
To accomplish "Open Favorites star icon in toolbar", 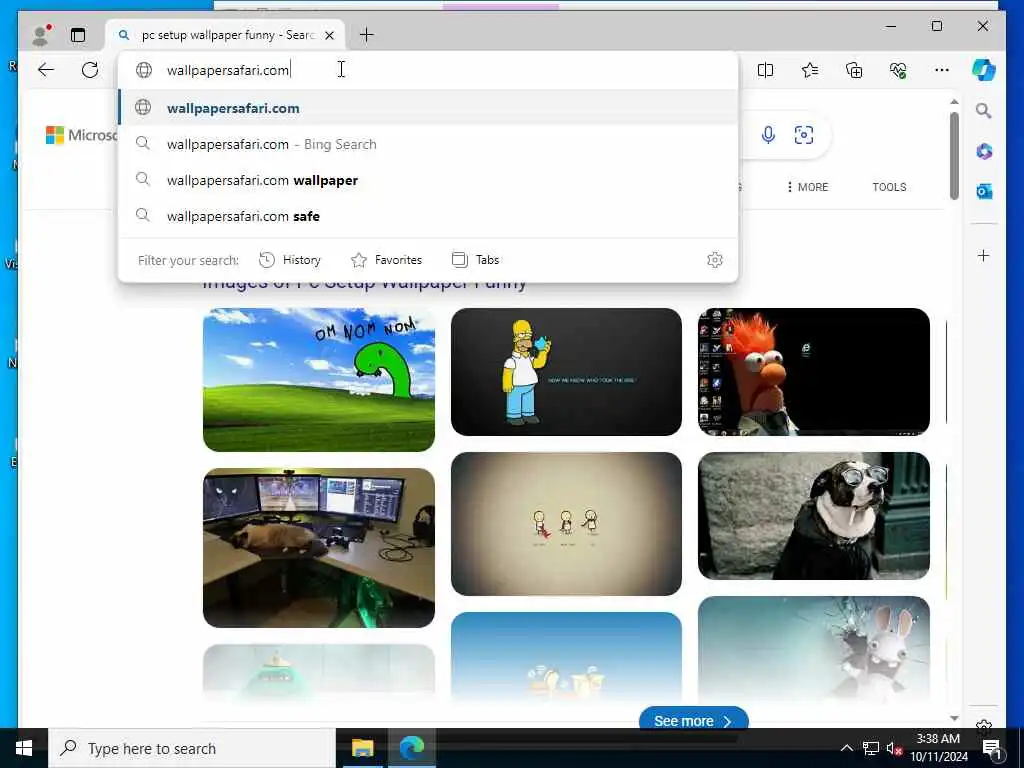I will (810, 70).
